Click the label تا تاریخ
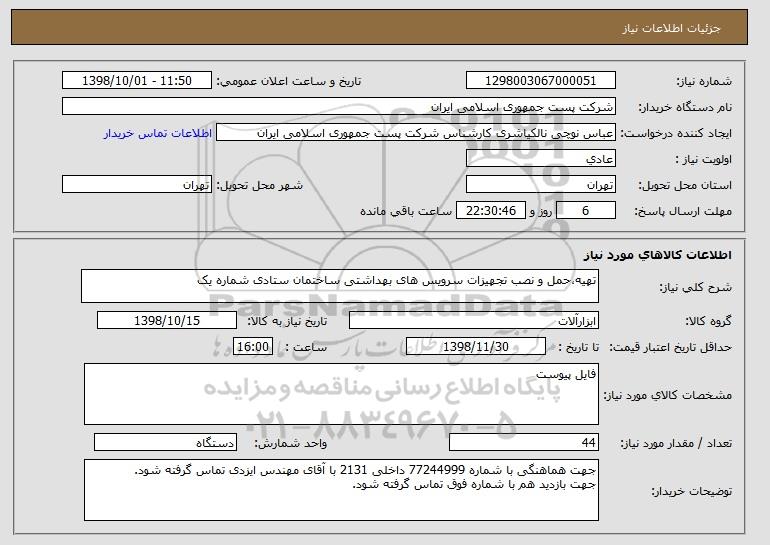770x545 pixels. tap(578, 347)
